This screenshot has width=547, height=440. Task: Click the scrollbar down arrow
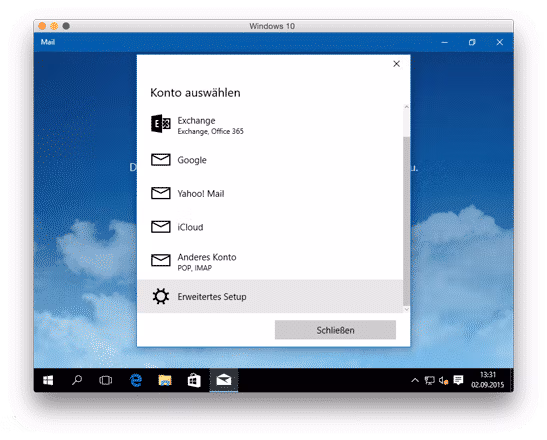(x=406, y=309)
